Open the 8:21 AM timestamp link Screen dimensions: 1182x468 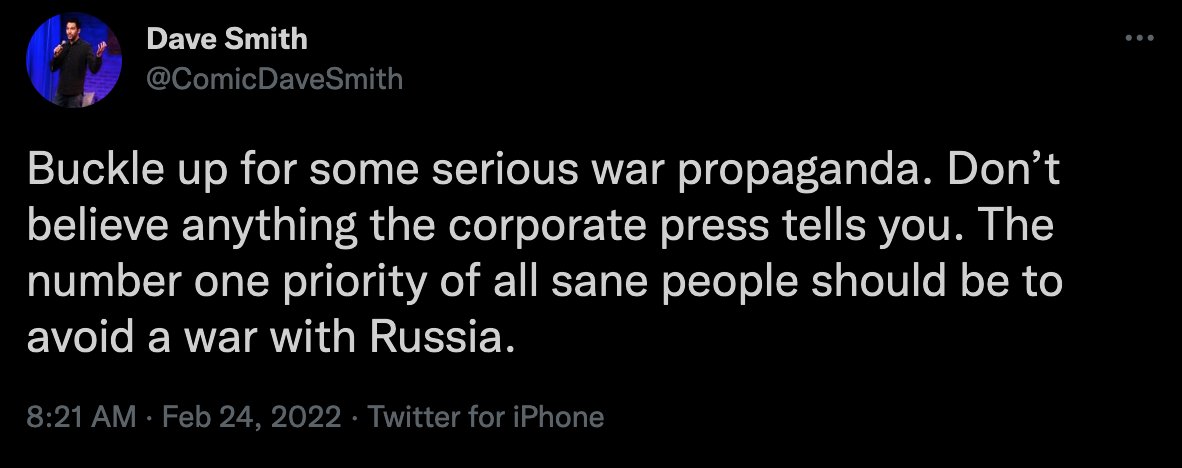pos(81,417)
